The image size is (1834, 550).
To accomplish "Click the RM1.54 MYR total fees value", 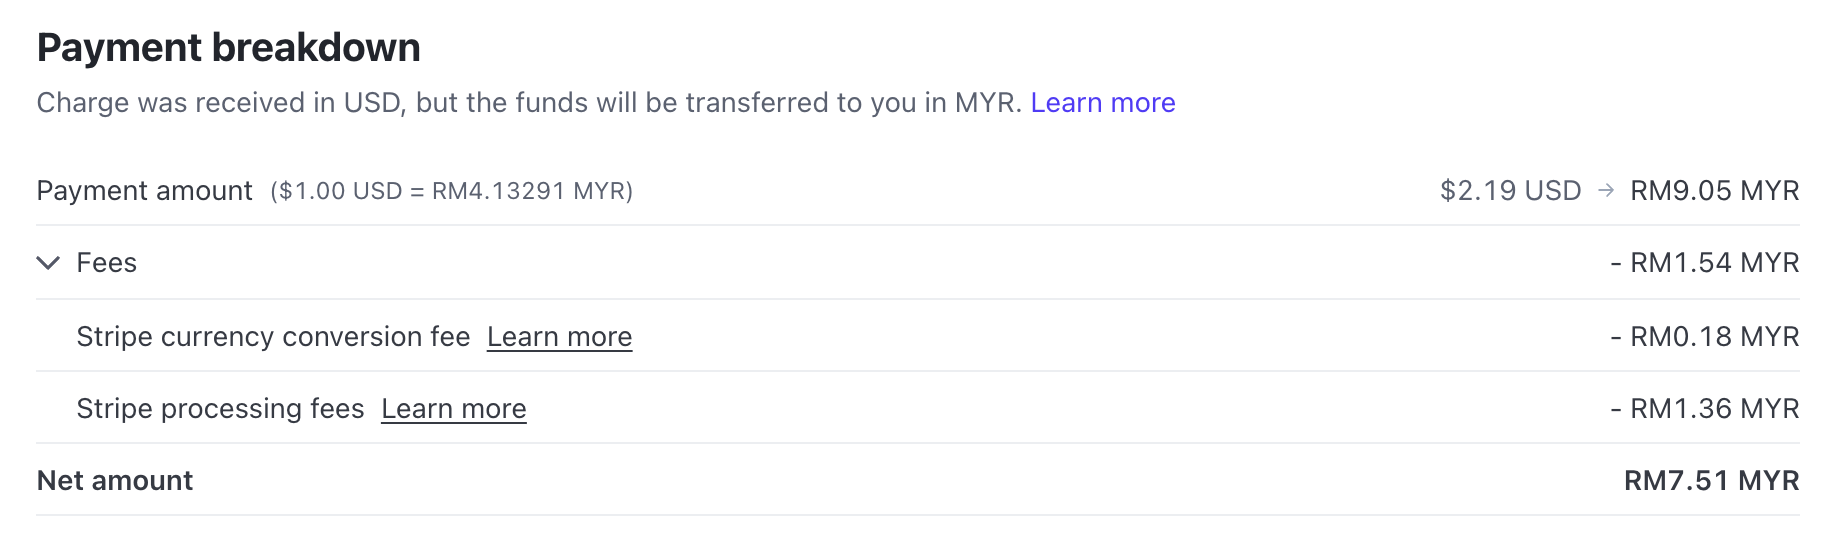I will click(x=1704, y=263).
